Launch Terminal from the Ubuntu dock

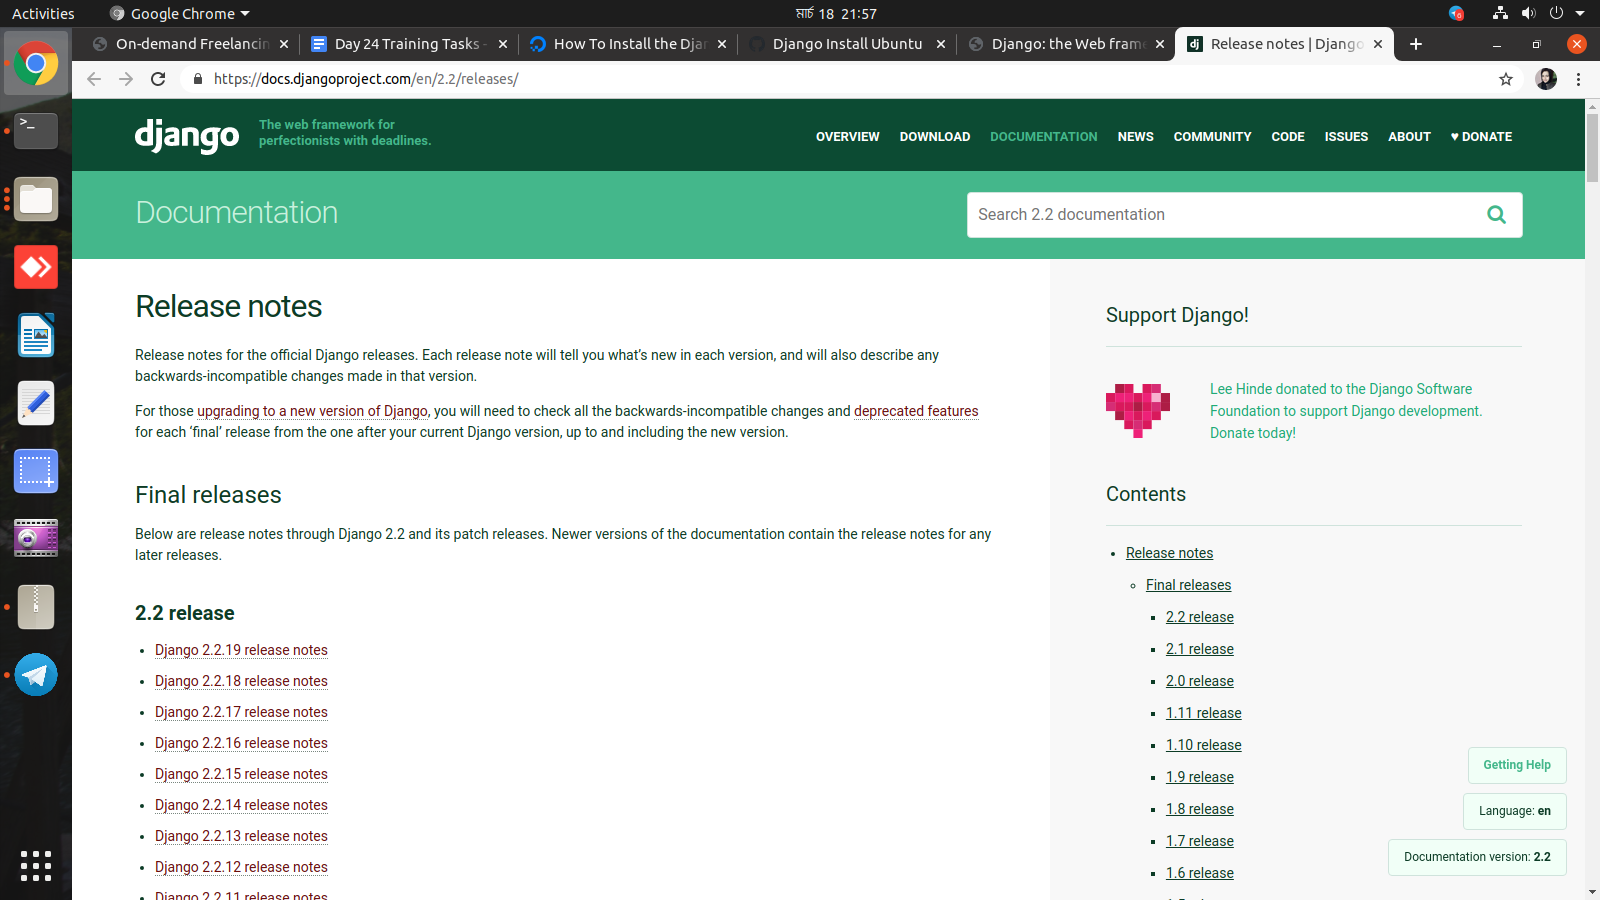point(36,131)
